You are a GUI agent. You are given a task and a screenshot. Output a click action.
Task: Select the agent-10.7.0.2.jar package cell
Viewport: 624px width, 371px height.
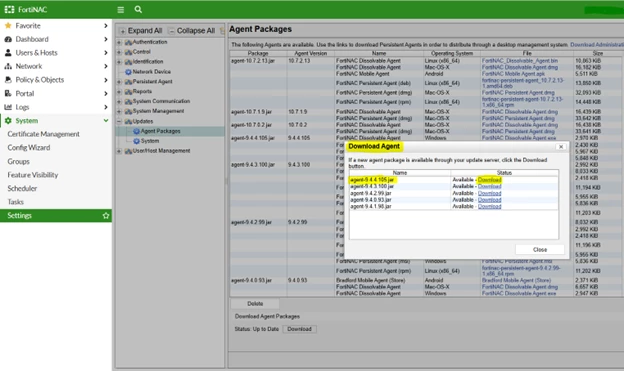pyautogui.click(x=252, y=125)
